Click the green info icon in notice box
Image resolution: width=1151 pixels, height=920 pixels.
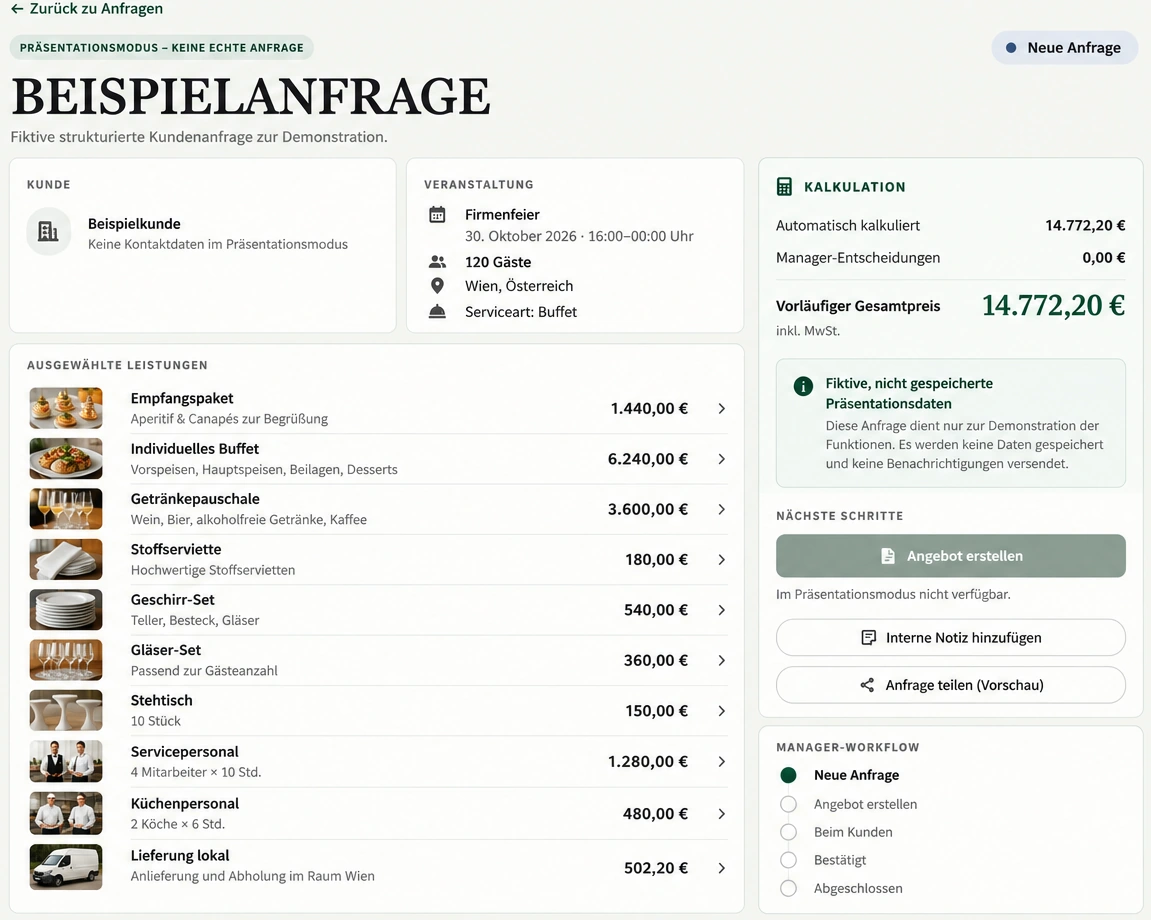coord(803,385)
